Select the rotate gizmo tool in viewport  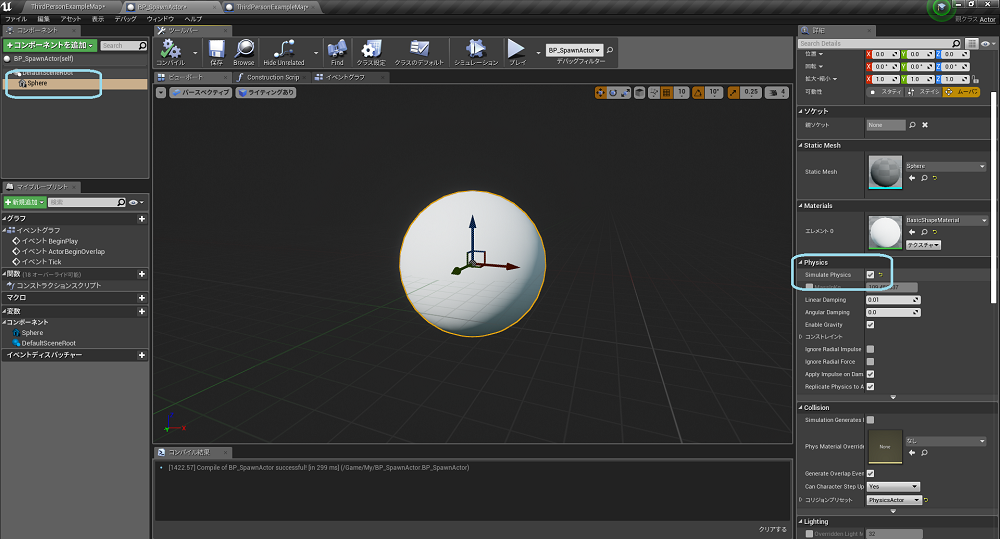pyautogui.click(x=612, y=92)
